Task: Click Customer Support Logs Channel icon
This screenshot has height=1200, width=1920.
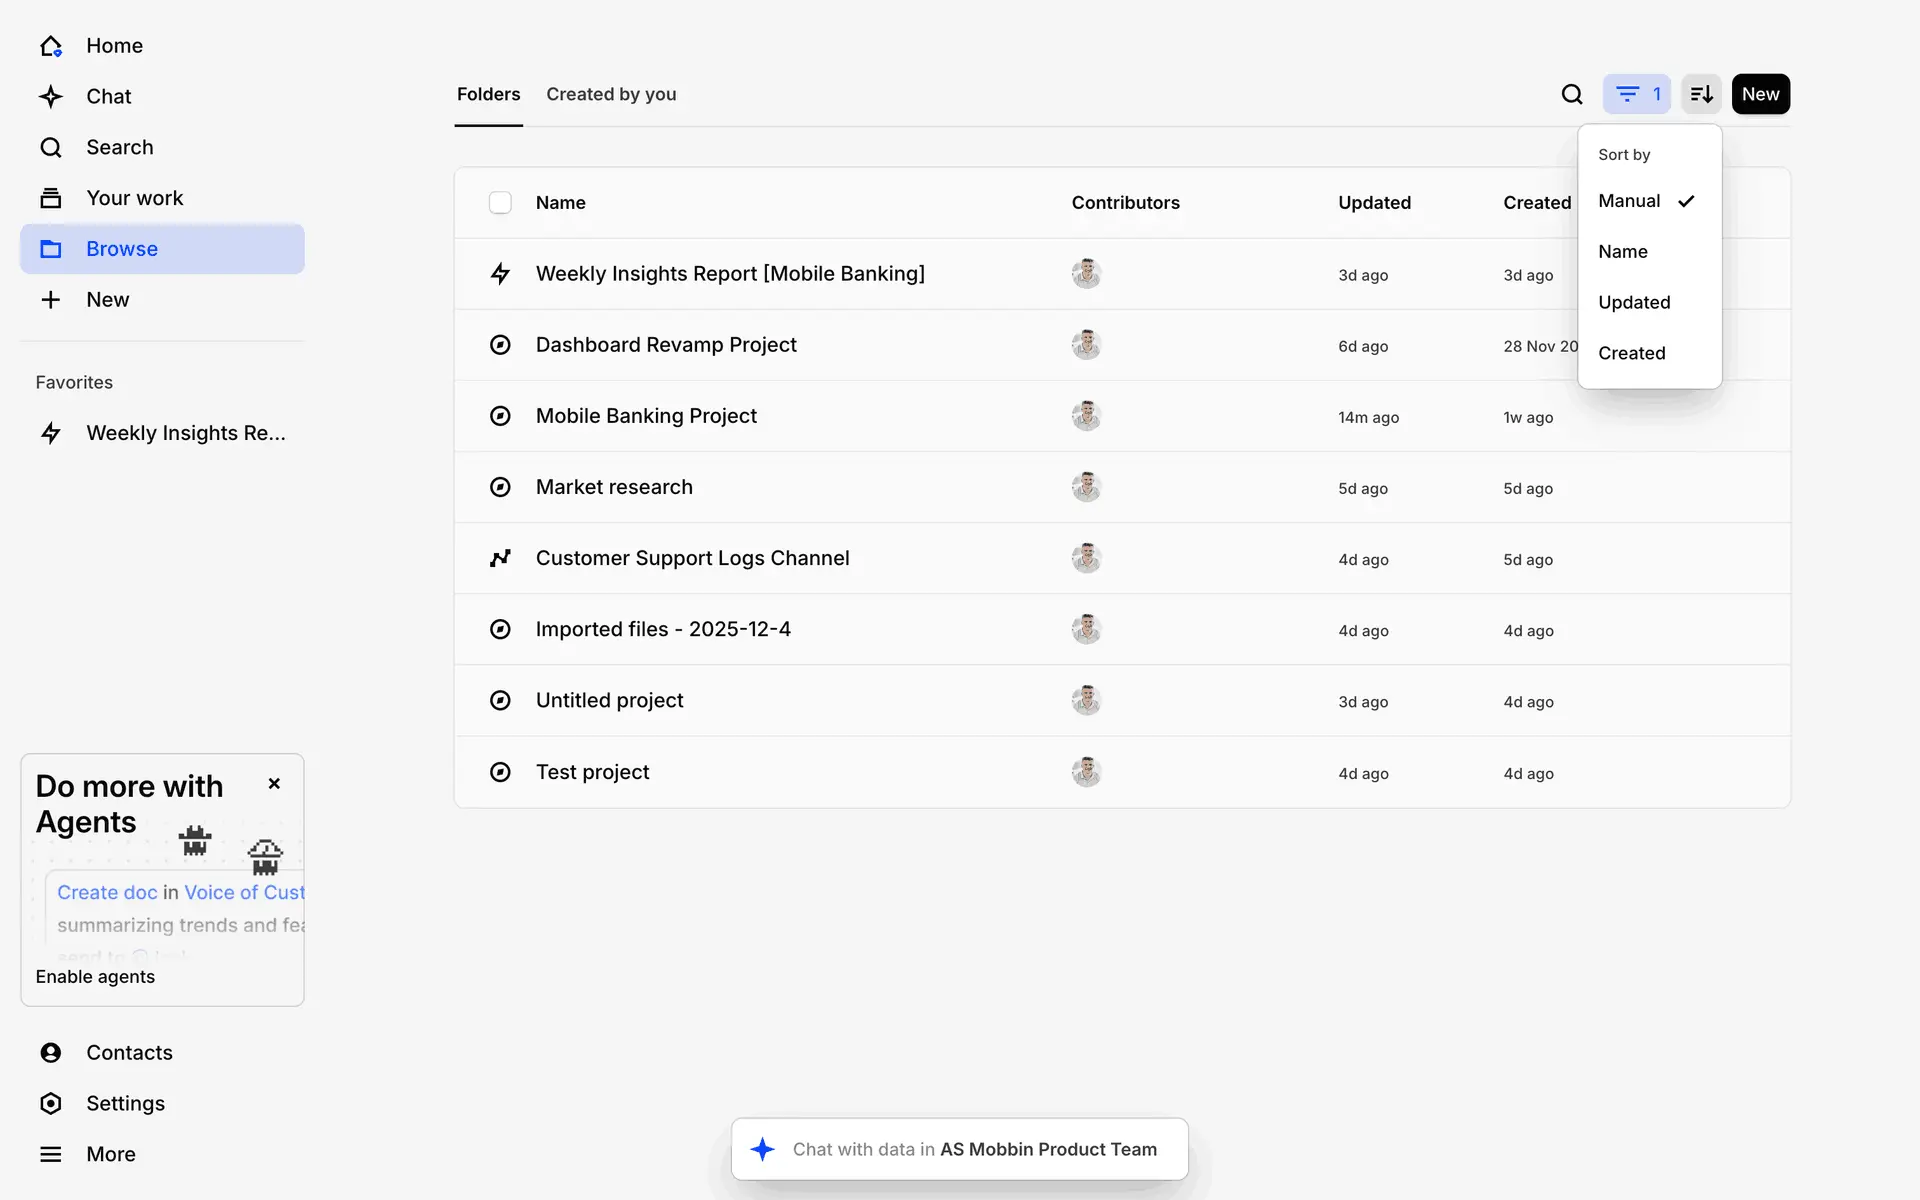Action: (x=500, y=558)
